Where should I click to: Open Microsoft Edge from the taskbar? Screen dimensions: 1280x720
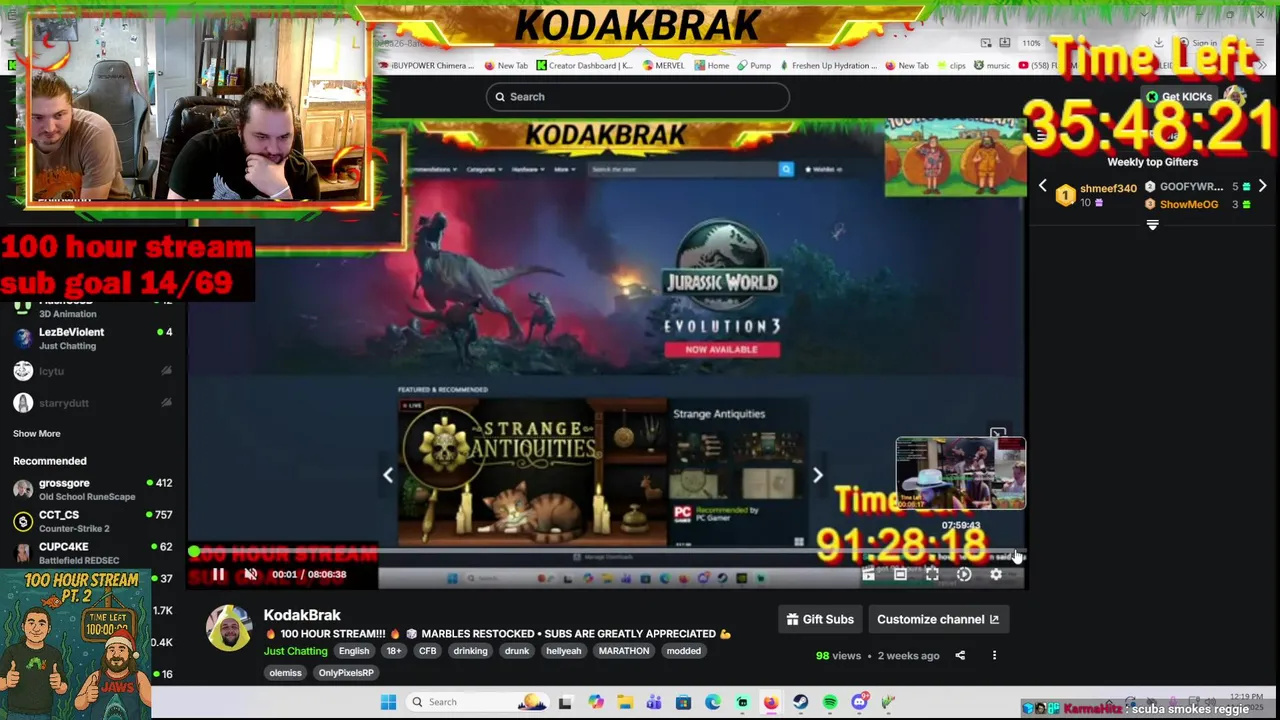click(x=713, y=702)
